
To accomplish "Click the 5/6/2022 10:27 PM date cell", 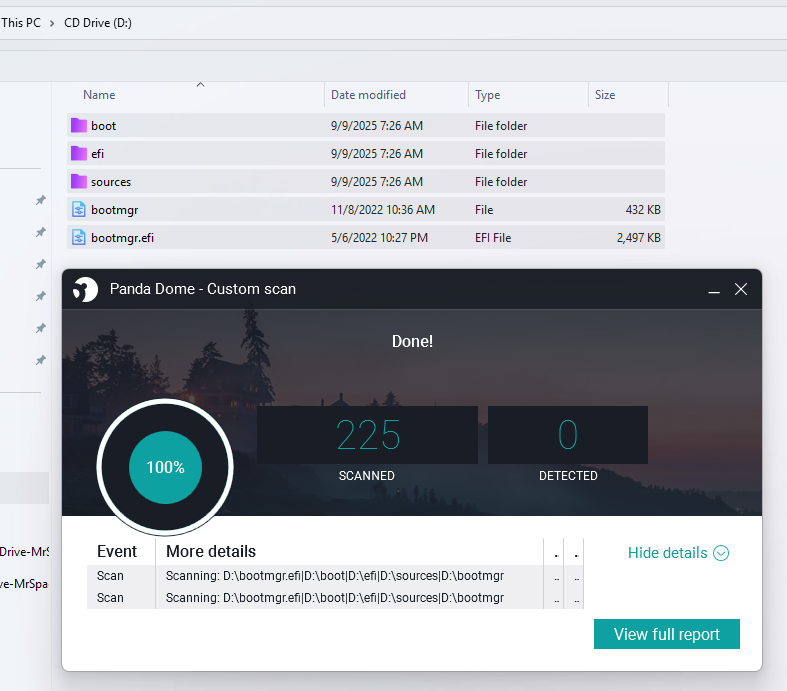I will coord(379,238).
